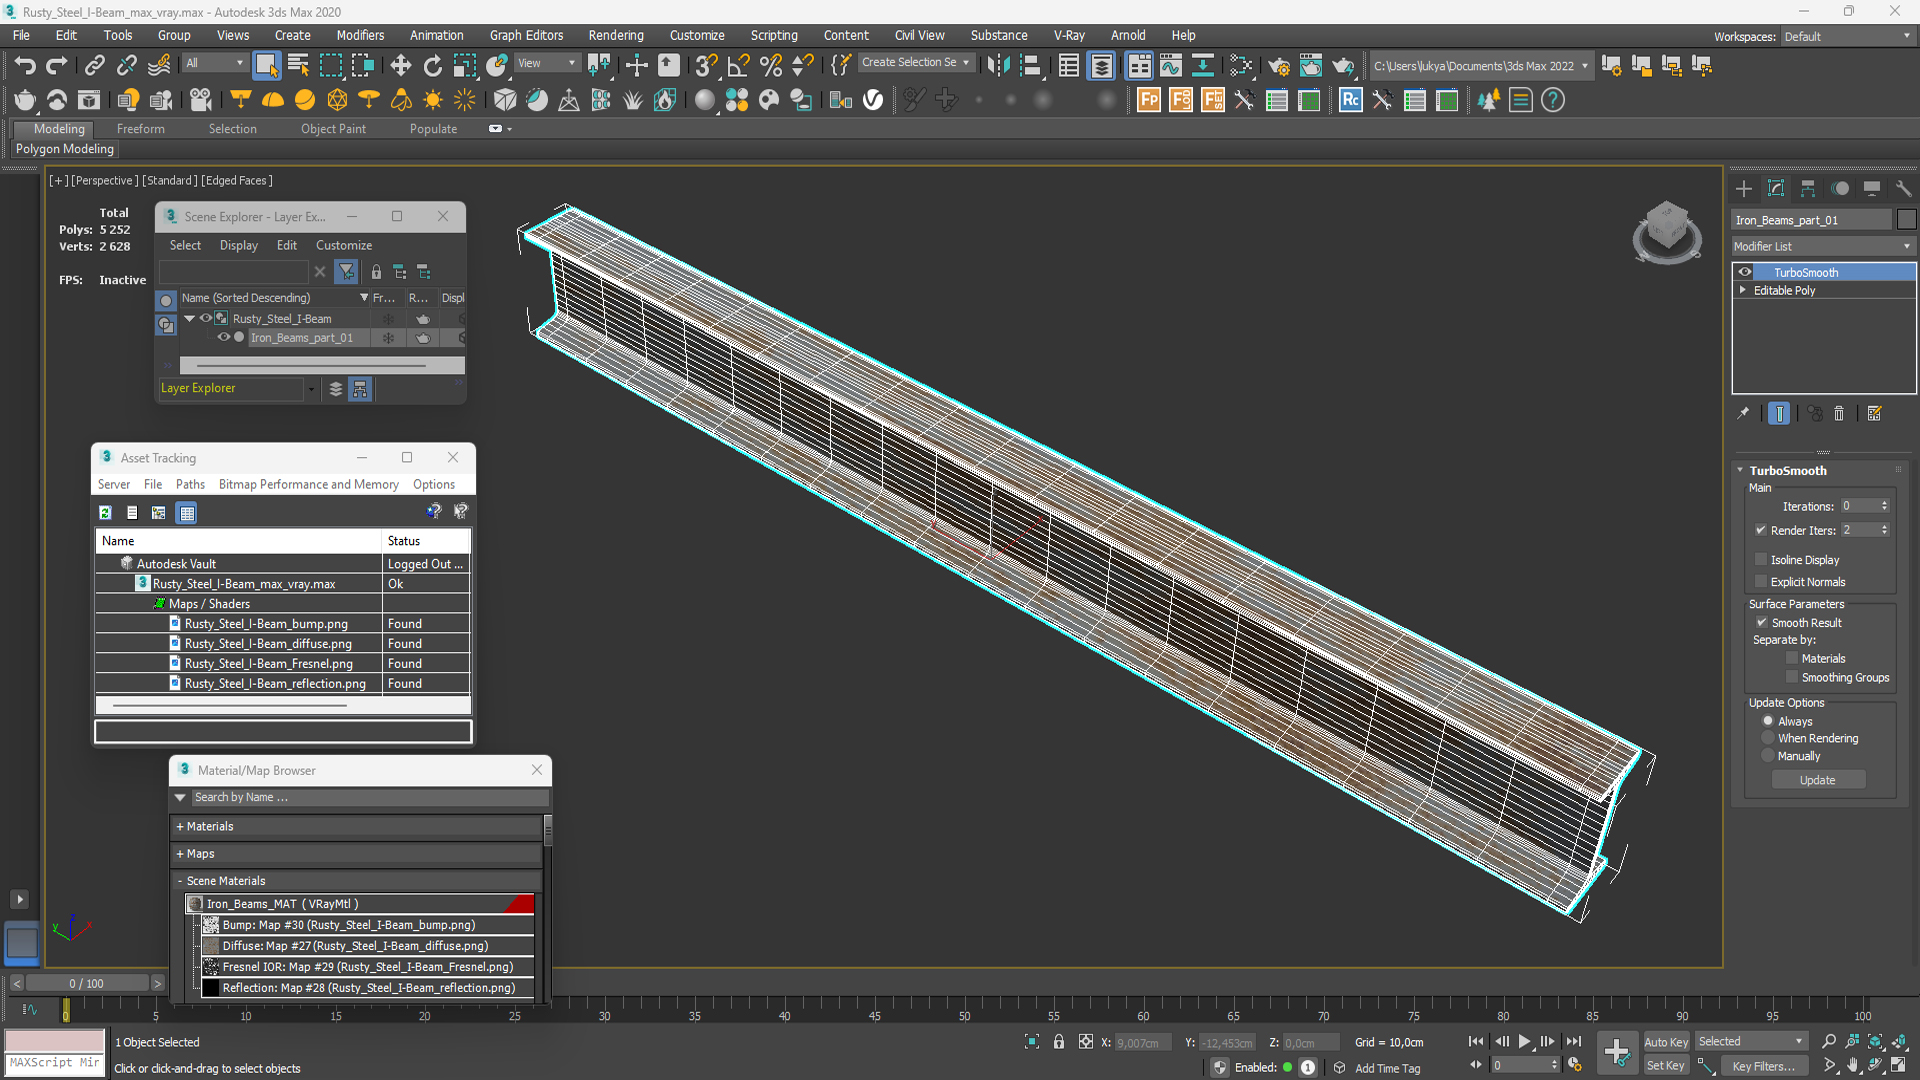Click the table view icon in Asset Tracking
1920x1080 pixels.
click(186, 512)
